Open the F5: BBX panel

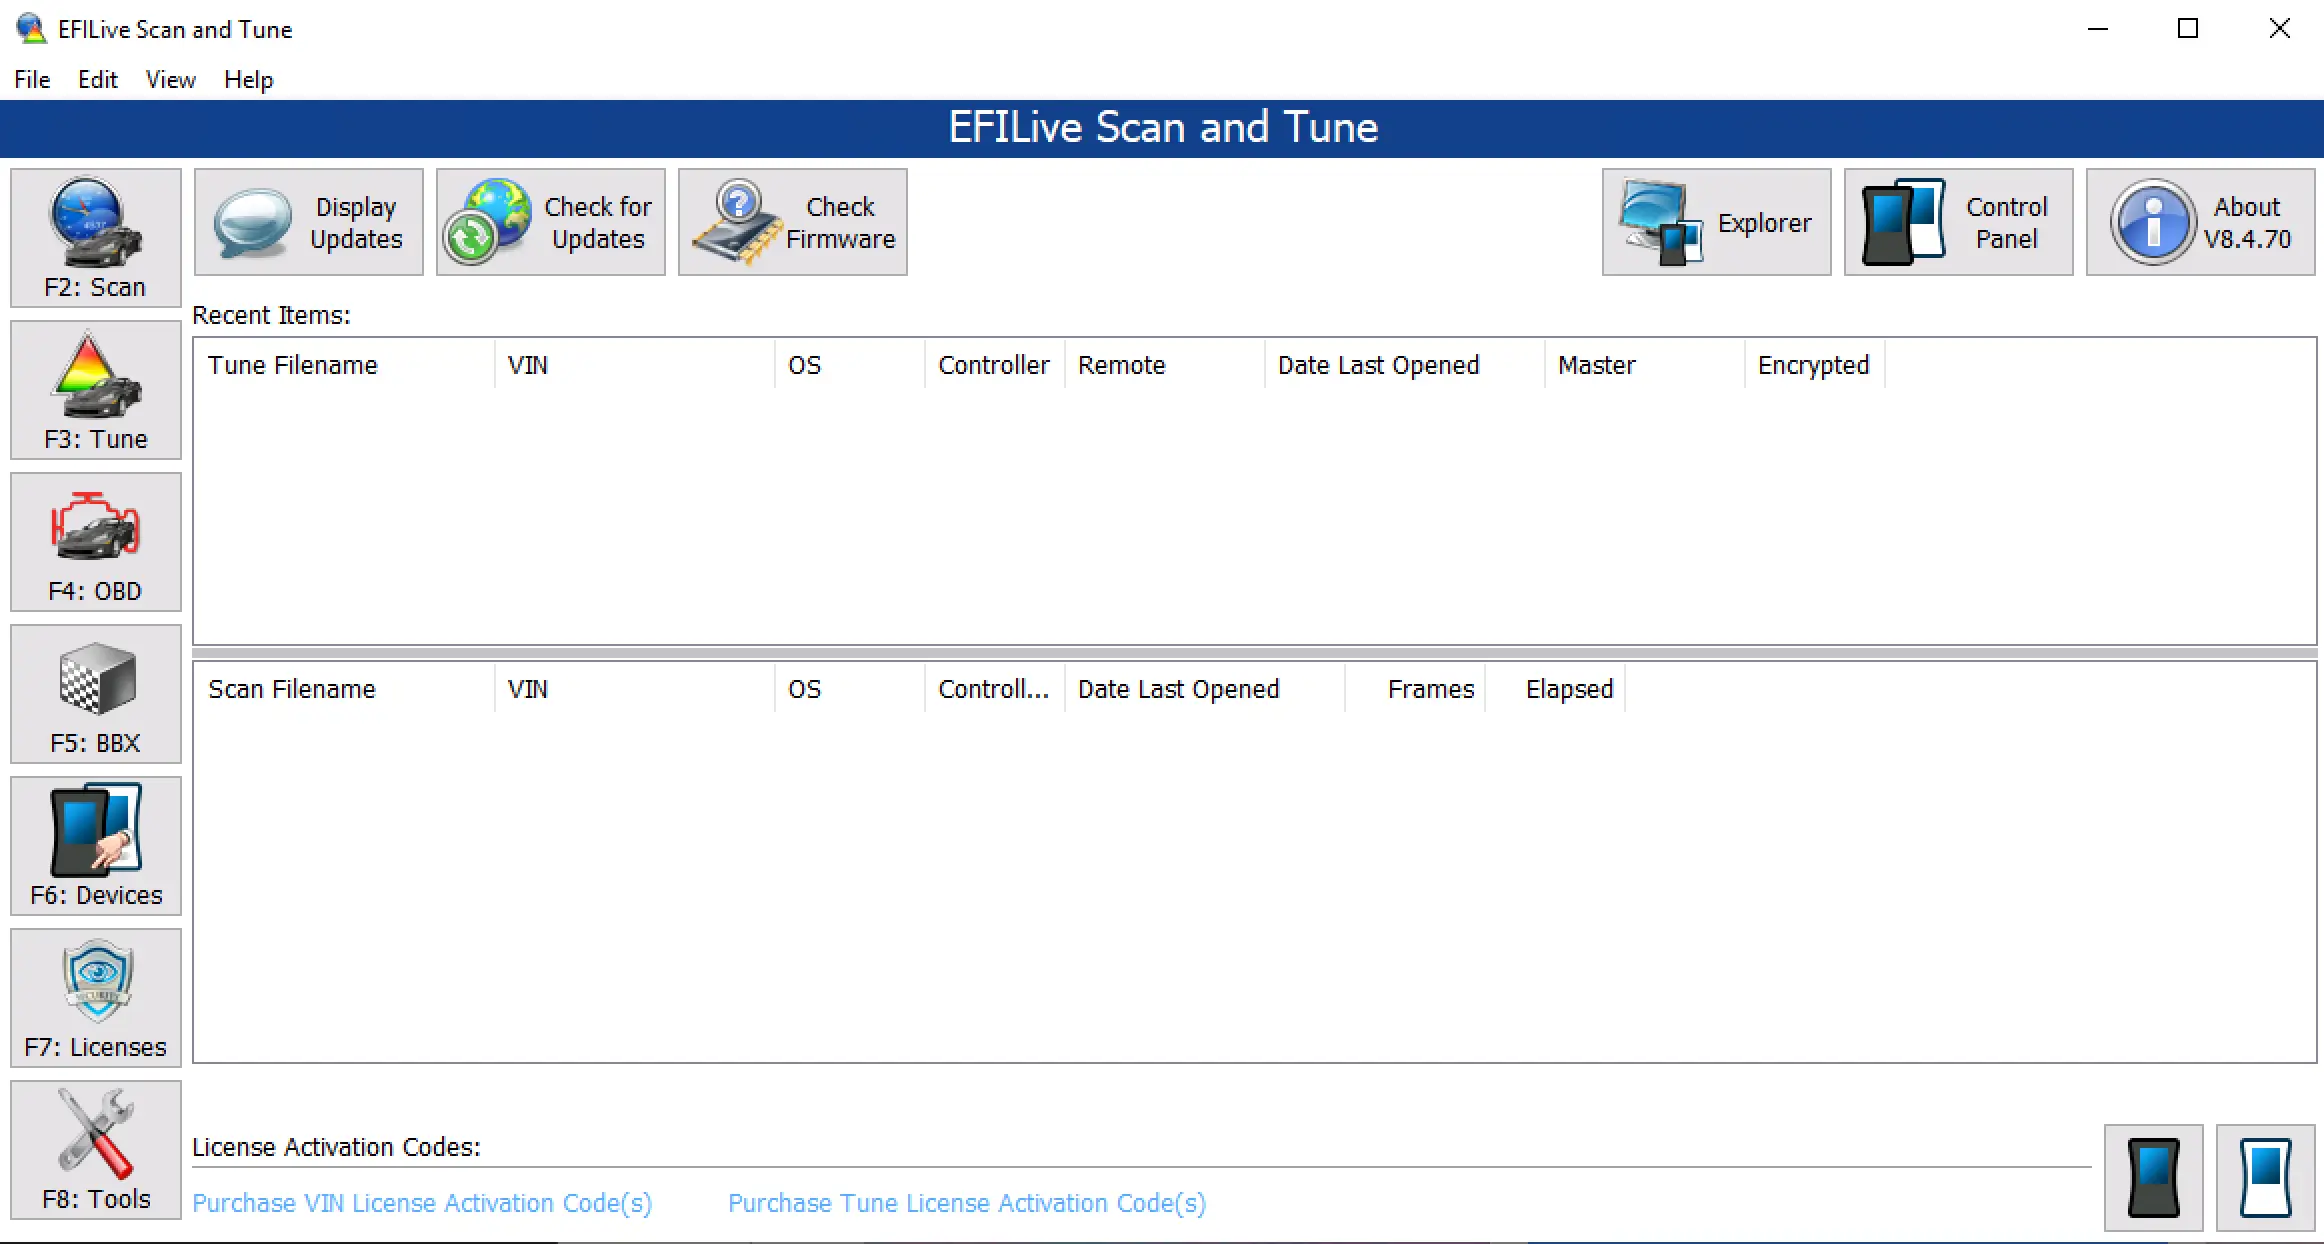click(x=95, y=694)
